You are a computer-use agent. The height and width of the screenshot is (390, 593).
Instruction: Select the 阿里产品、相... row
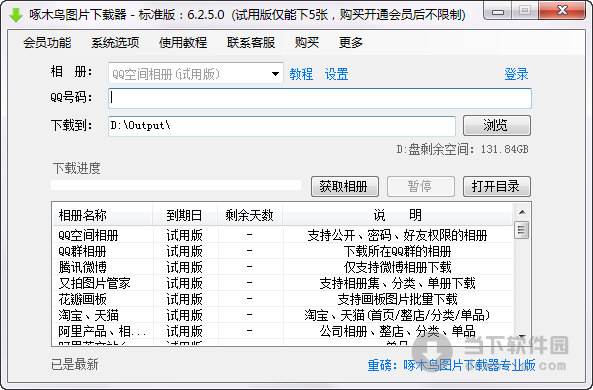pos(283,331)
